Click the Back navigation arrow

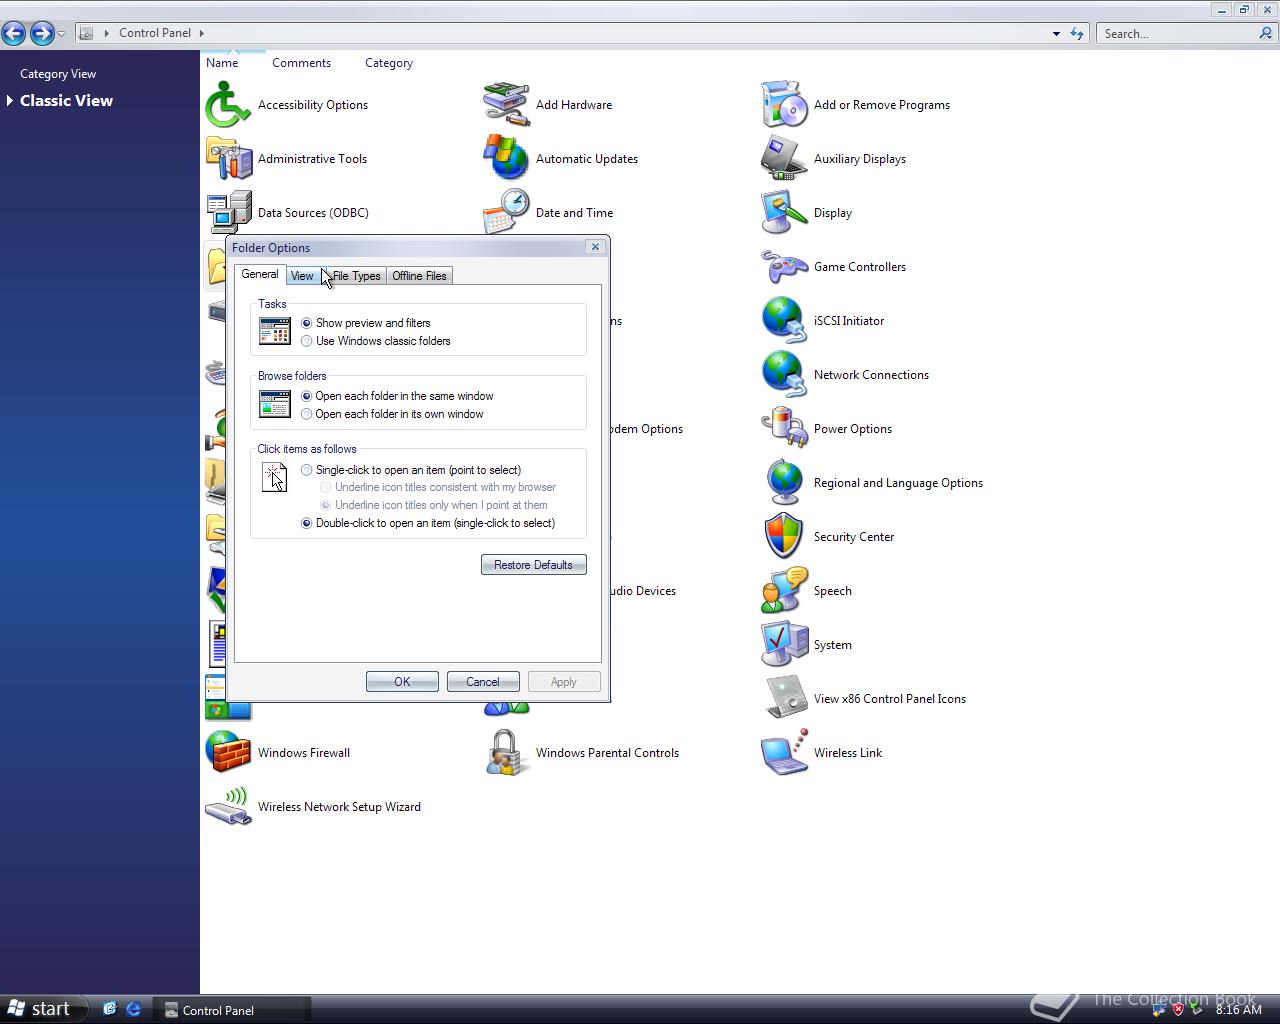click(x=14, y=33)
